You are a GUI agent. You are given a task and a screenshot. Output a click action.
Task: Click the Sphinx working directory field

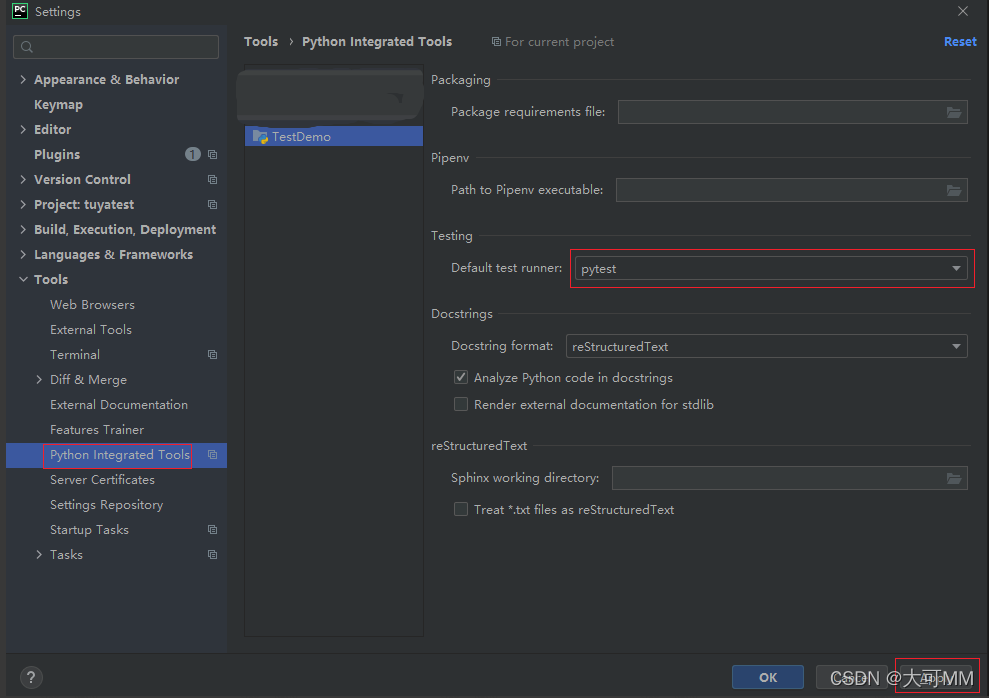789,479
